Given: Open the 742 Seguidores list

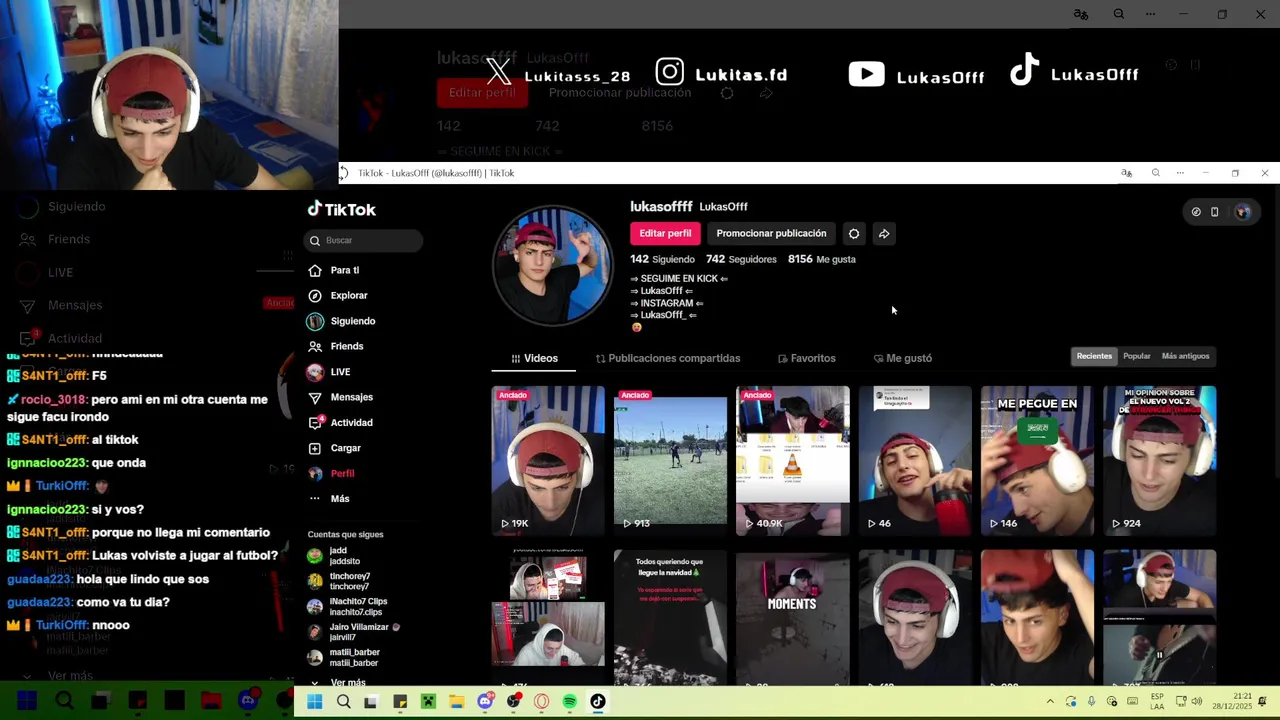Looking at the screenshot, I should 741,259.
